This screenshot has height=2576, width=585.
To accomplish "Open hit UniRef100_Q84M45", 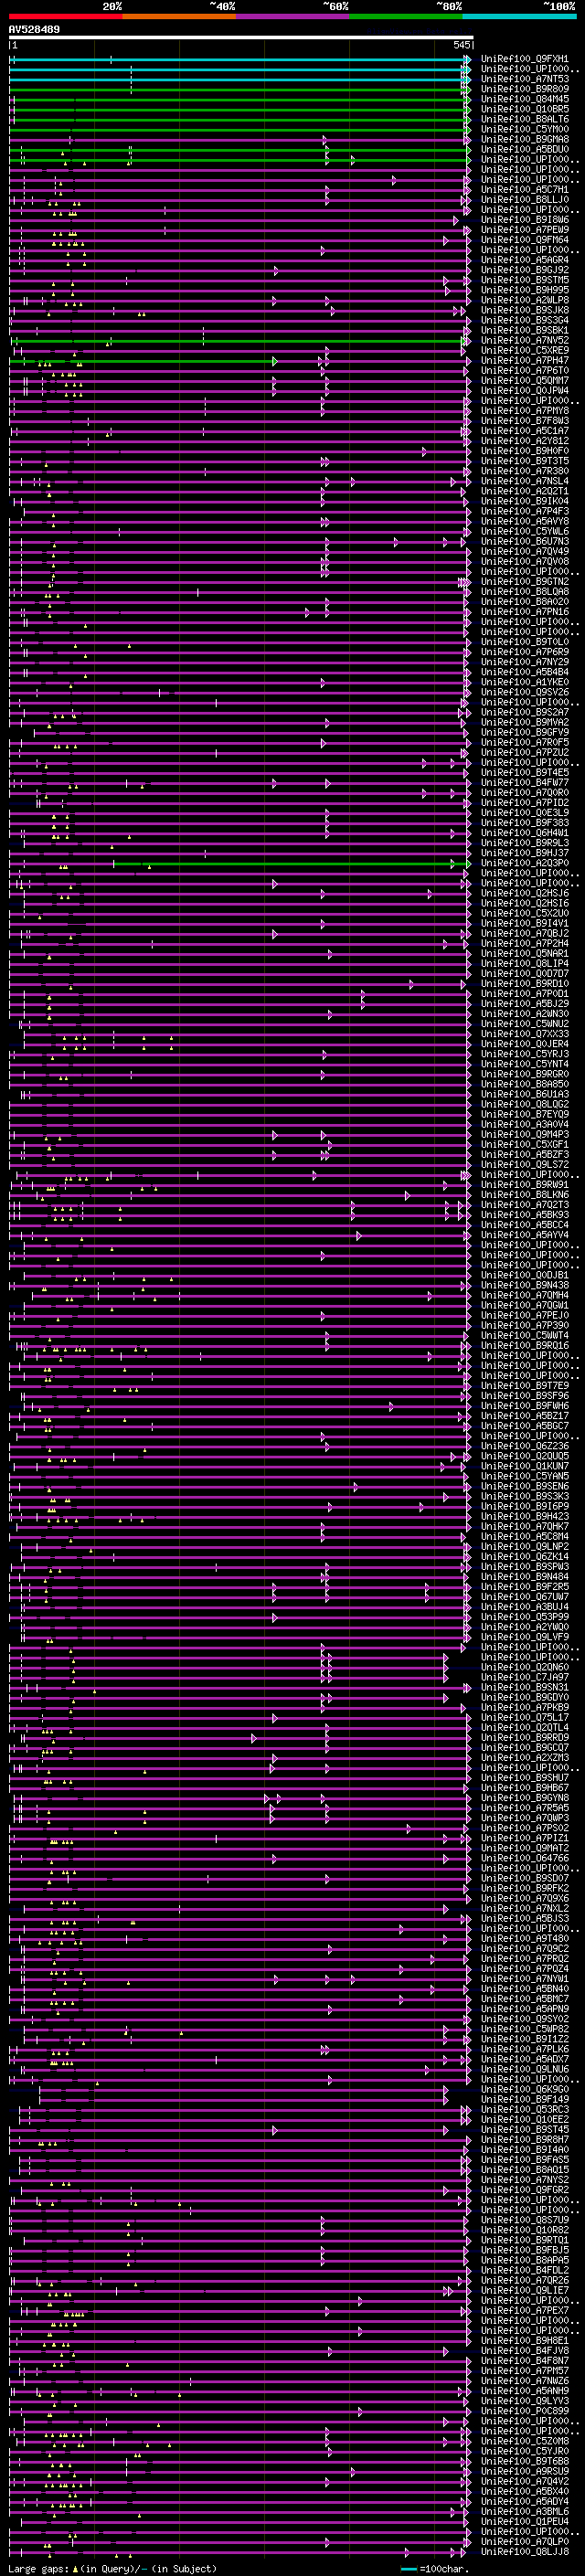I will tap(525, 99).
